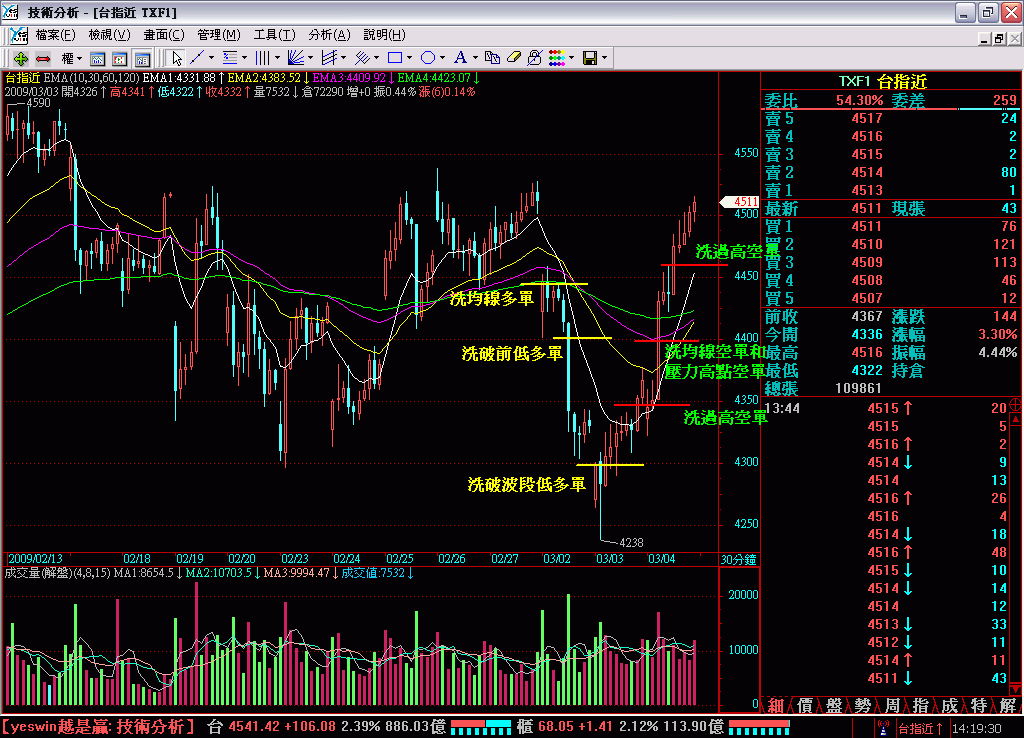Click the floppy disk save icon
1024x738 pixels.
[x=590, y=59]
